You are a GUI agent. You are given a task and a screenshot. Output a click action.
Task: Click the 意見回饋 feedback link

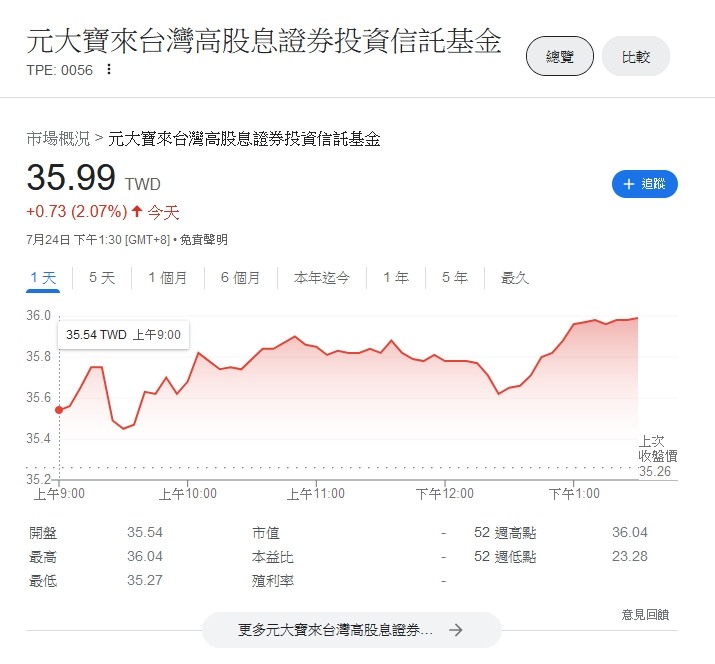(645, 614)
